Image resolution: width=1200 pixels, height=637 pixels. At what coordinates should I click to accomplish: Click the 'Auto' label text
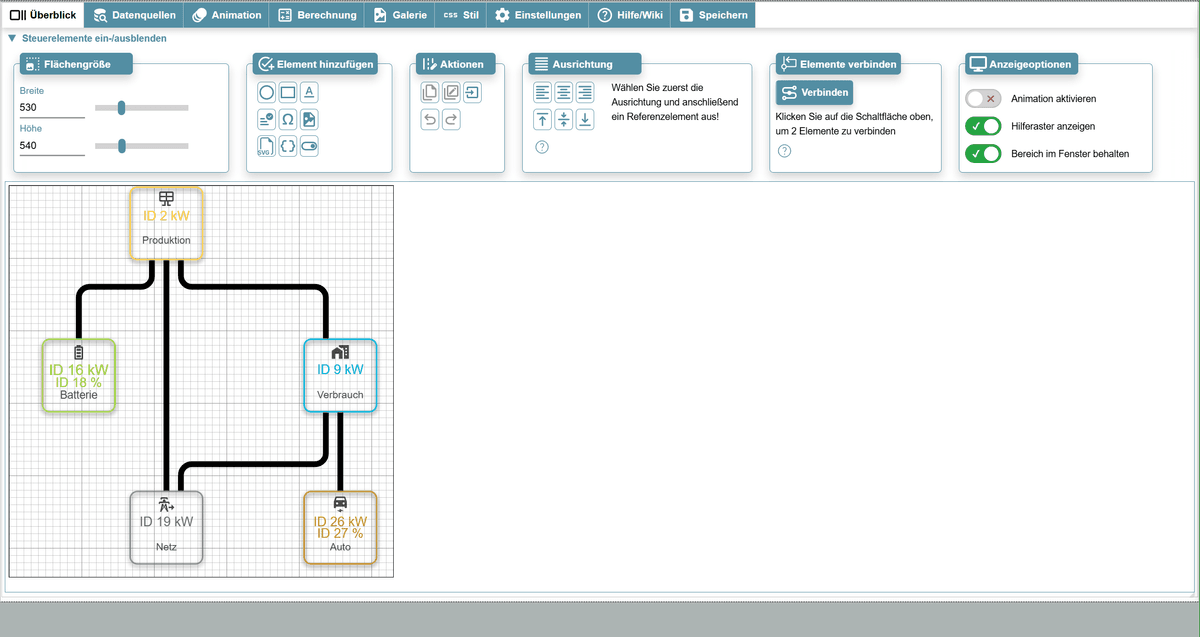340,547
